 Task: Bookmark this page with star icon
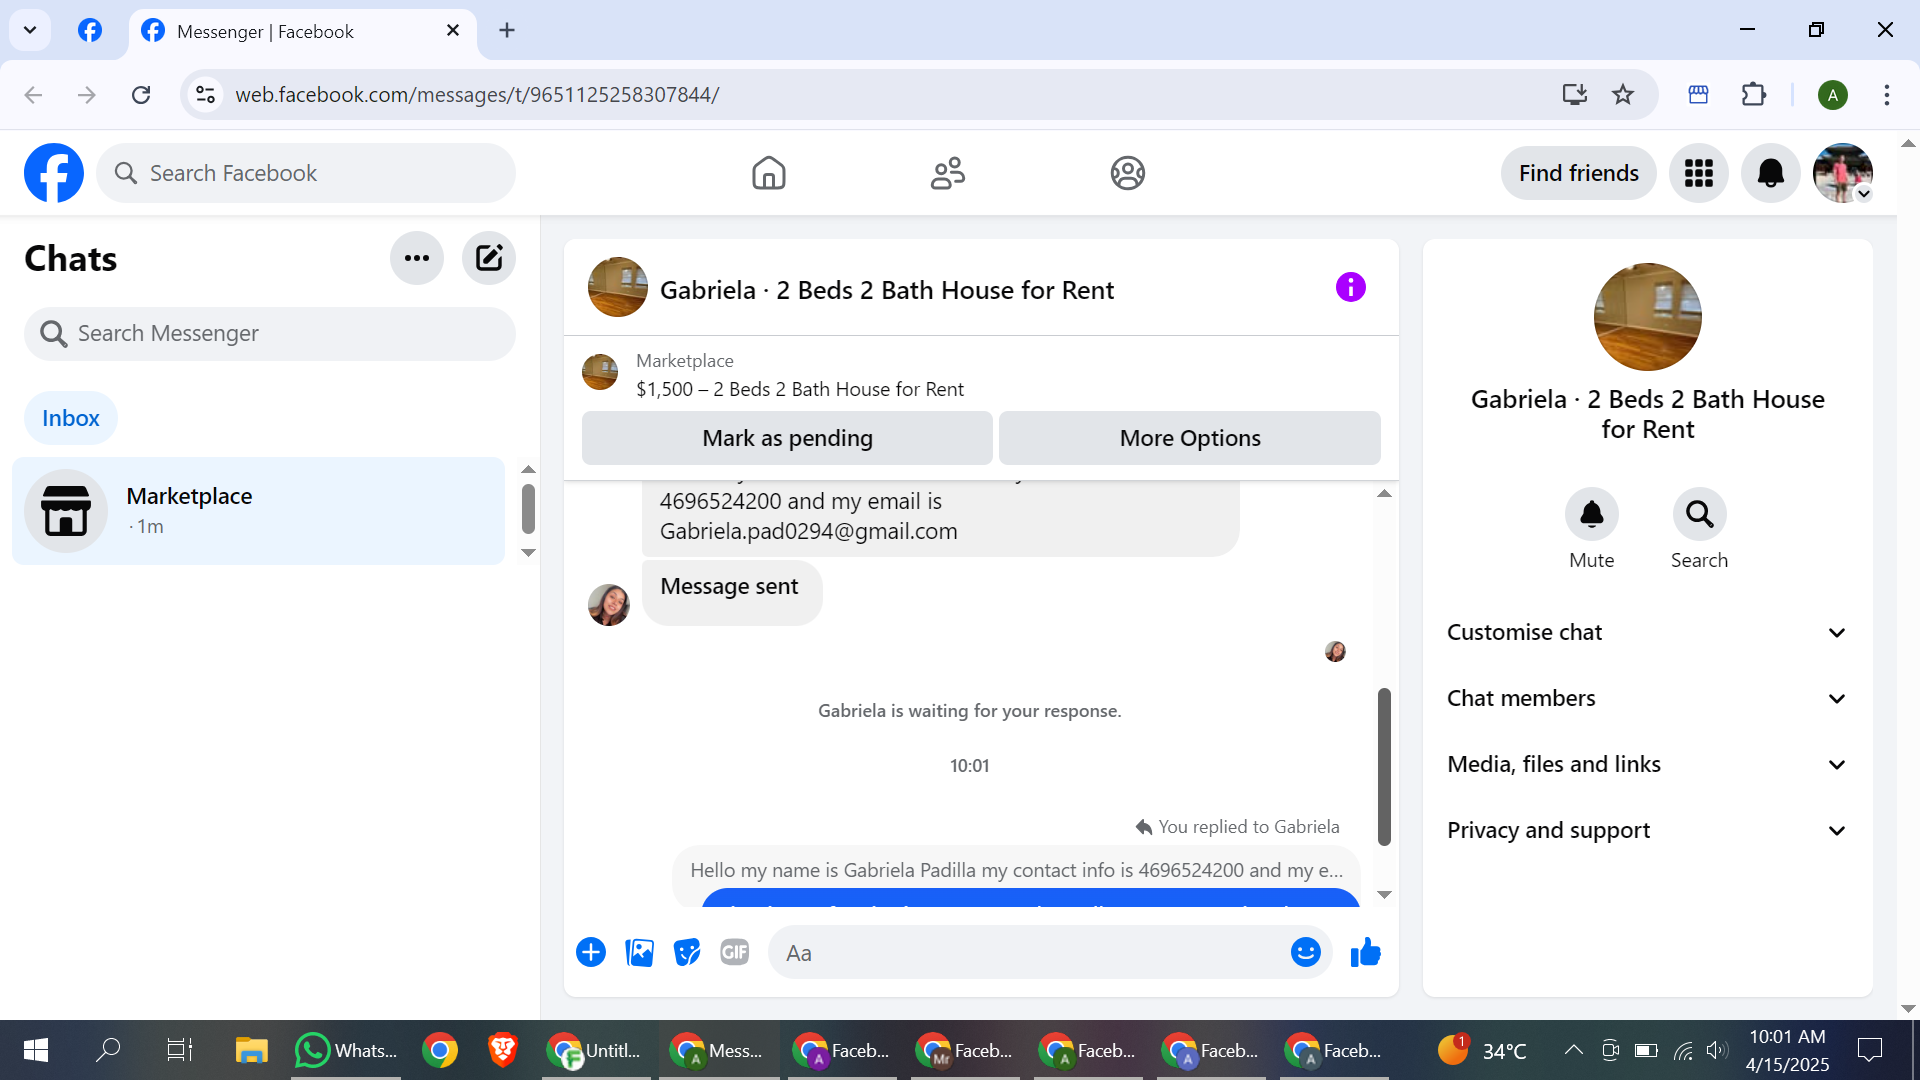1623,95
